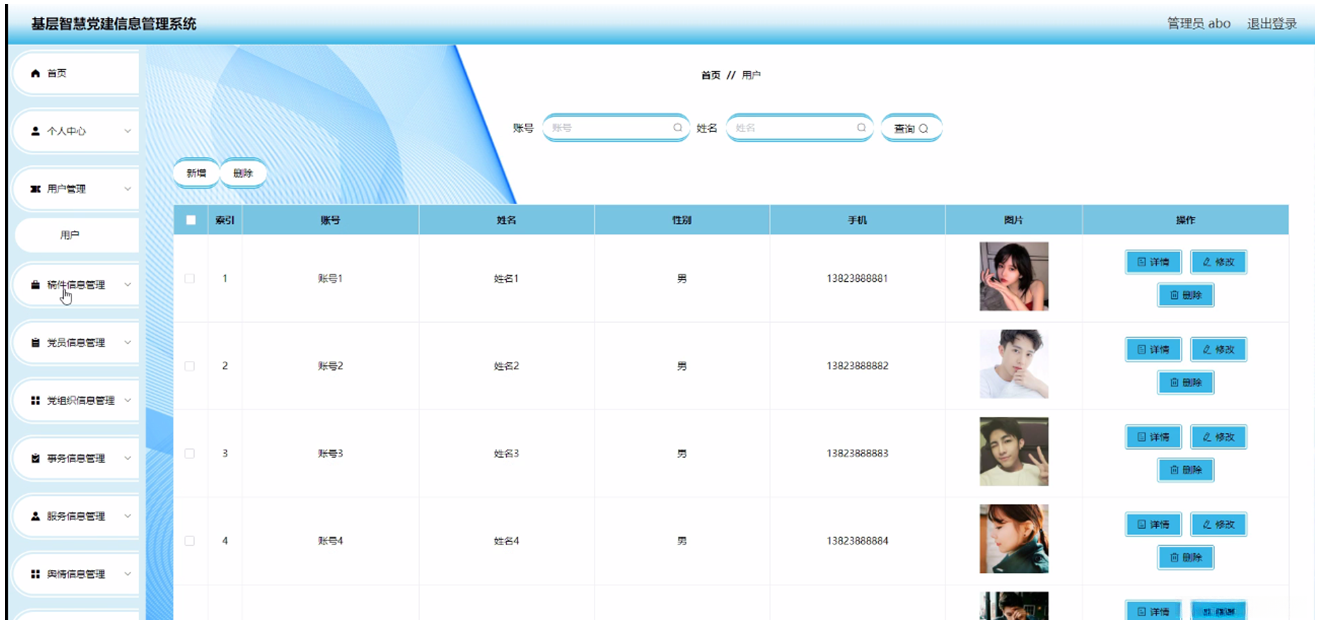The image size is (1317, 627).
Task: Click the batch 删除 button above the table
Action: (243, 173)
